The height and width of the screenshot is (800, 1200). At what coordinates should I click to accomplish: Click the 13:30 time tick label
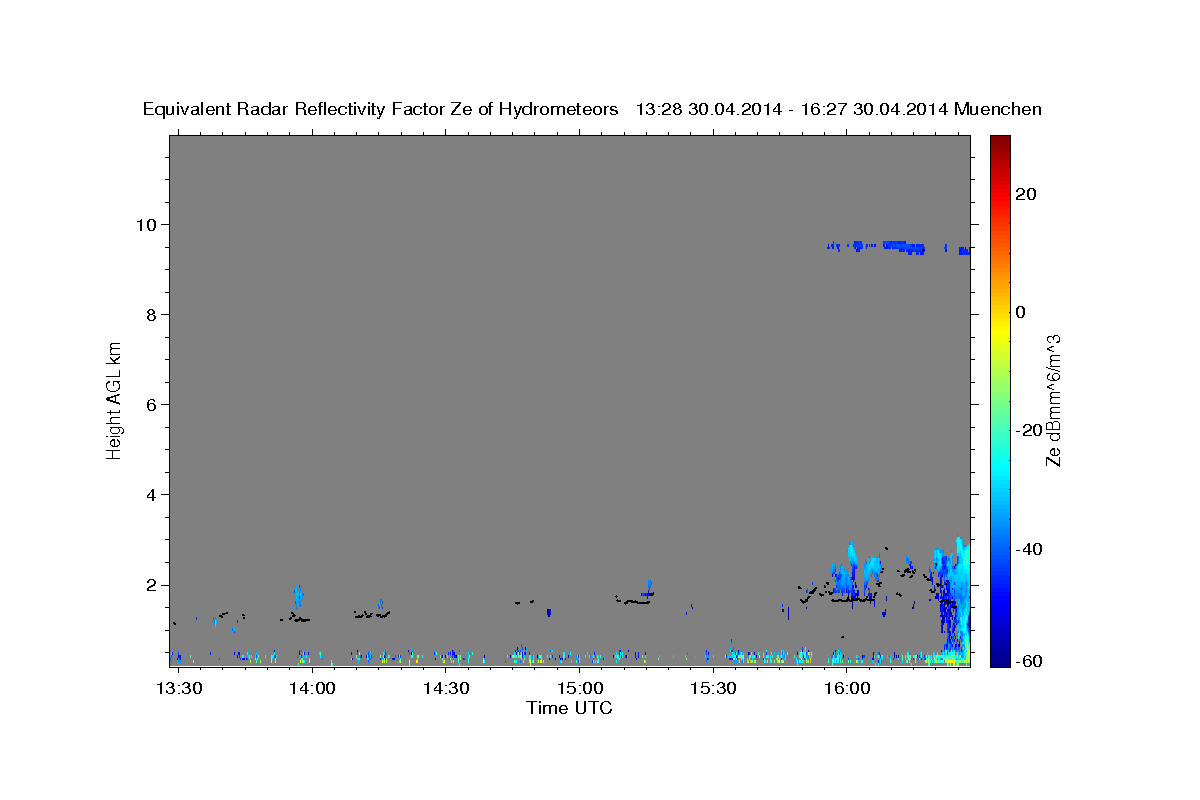(180, 688)
